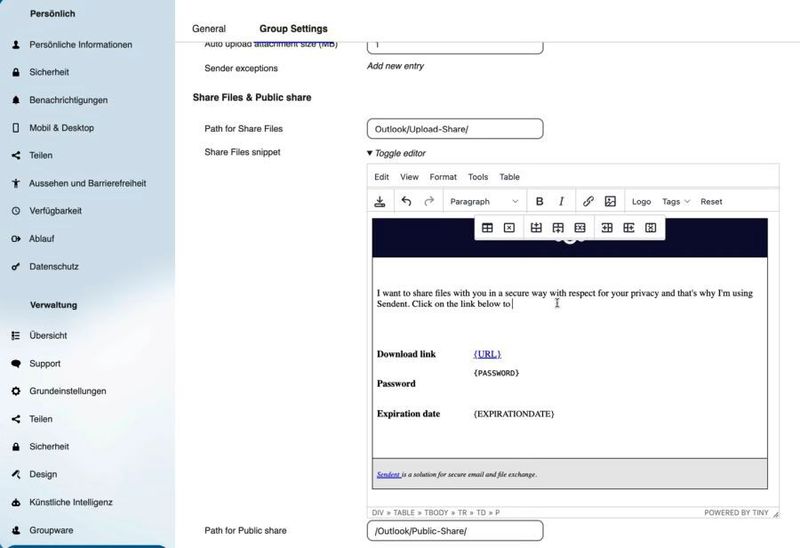The width and height of the screenshot is (800, 548).
Task: Select TBODY in the element path
Action: (436, 512)
